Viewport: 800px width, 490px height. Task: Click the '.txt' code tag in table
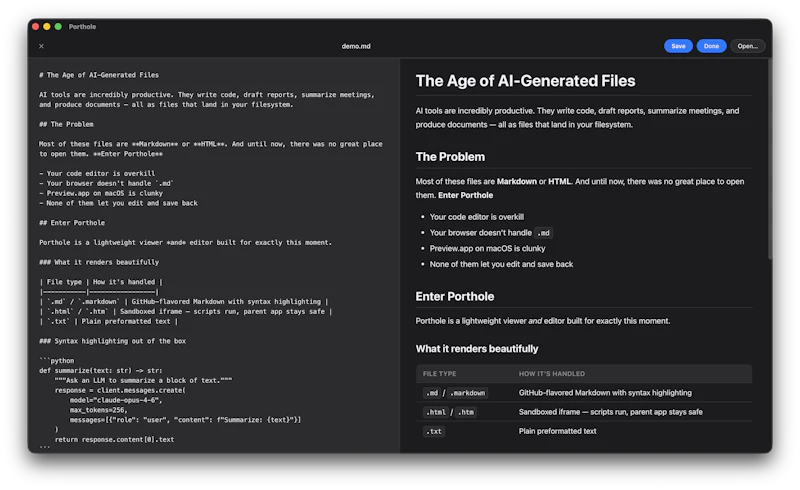coord(434,431)
